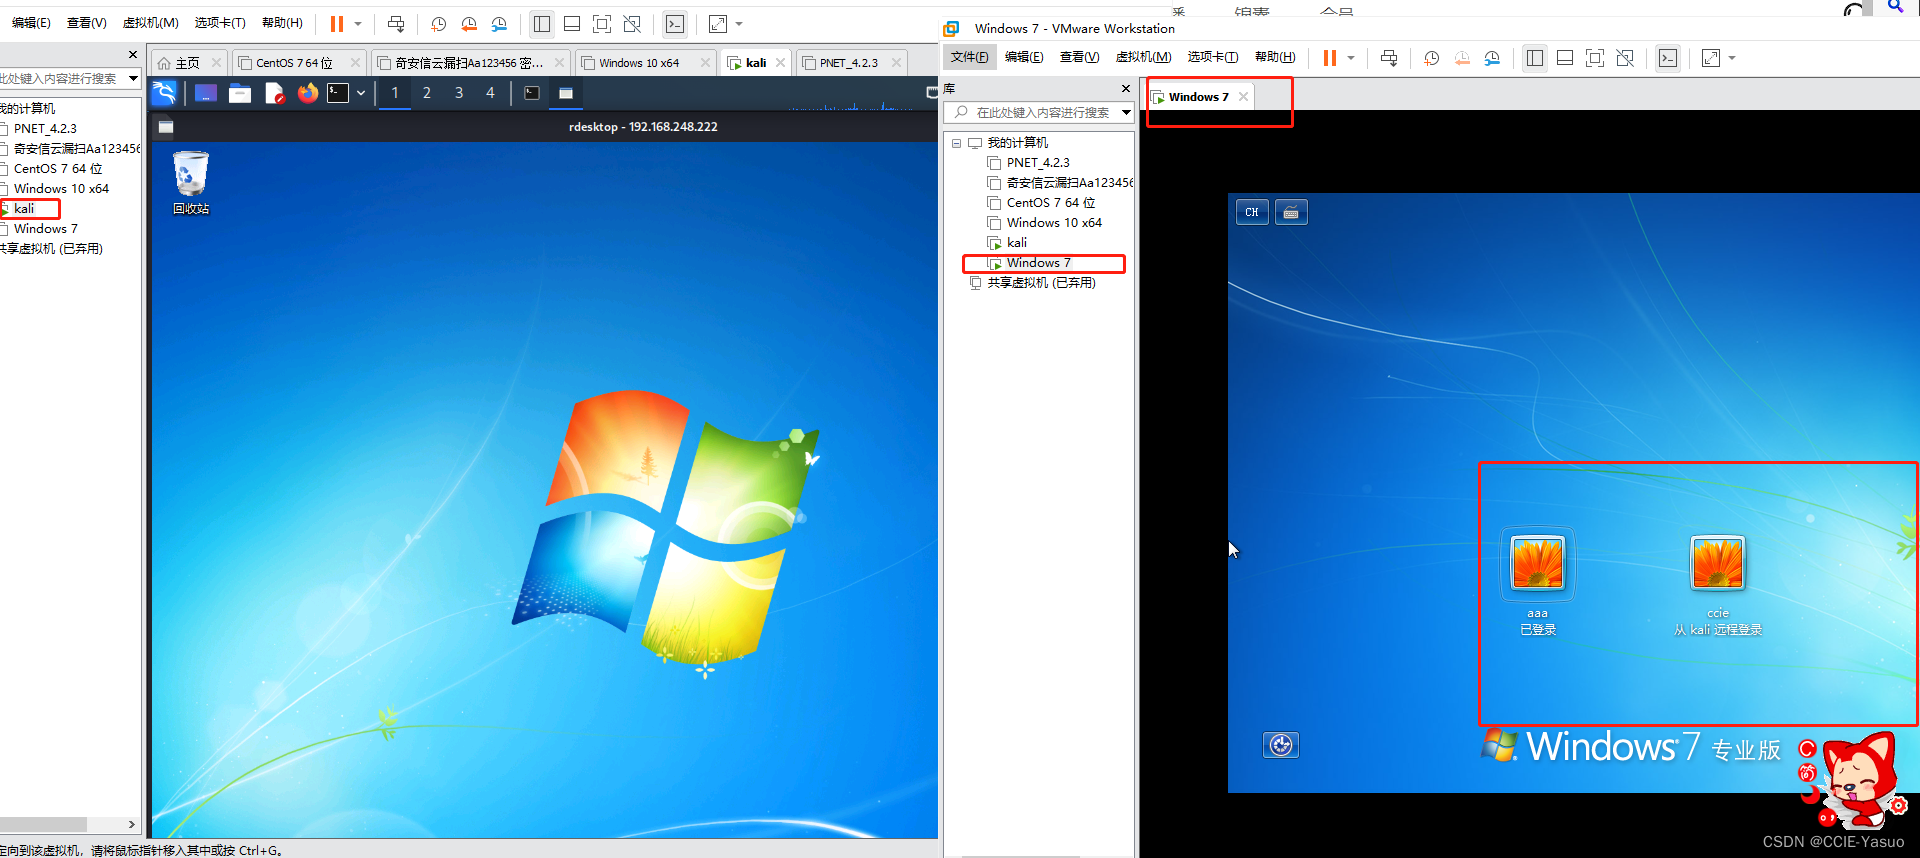
Task: Open 文件(F) menu in Windows 7 VMware window
Action: tap(970, 57)
